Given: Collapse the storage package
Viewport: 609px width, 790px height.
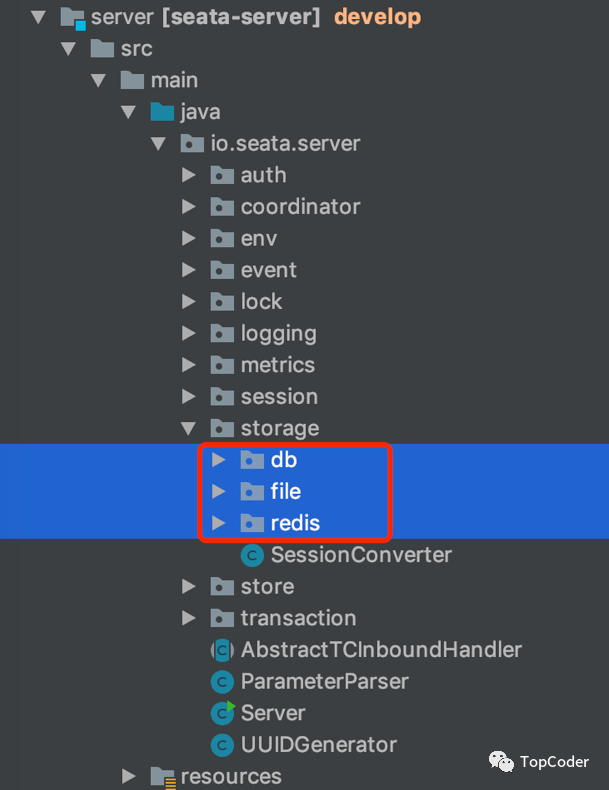Looking at the screenshot, I should (x=189, y=428).
